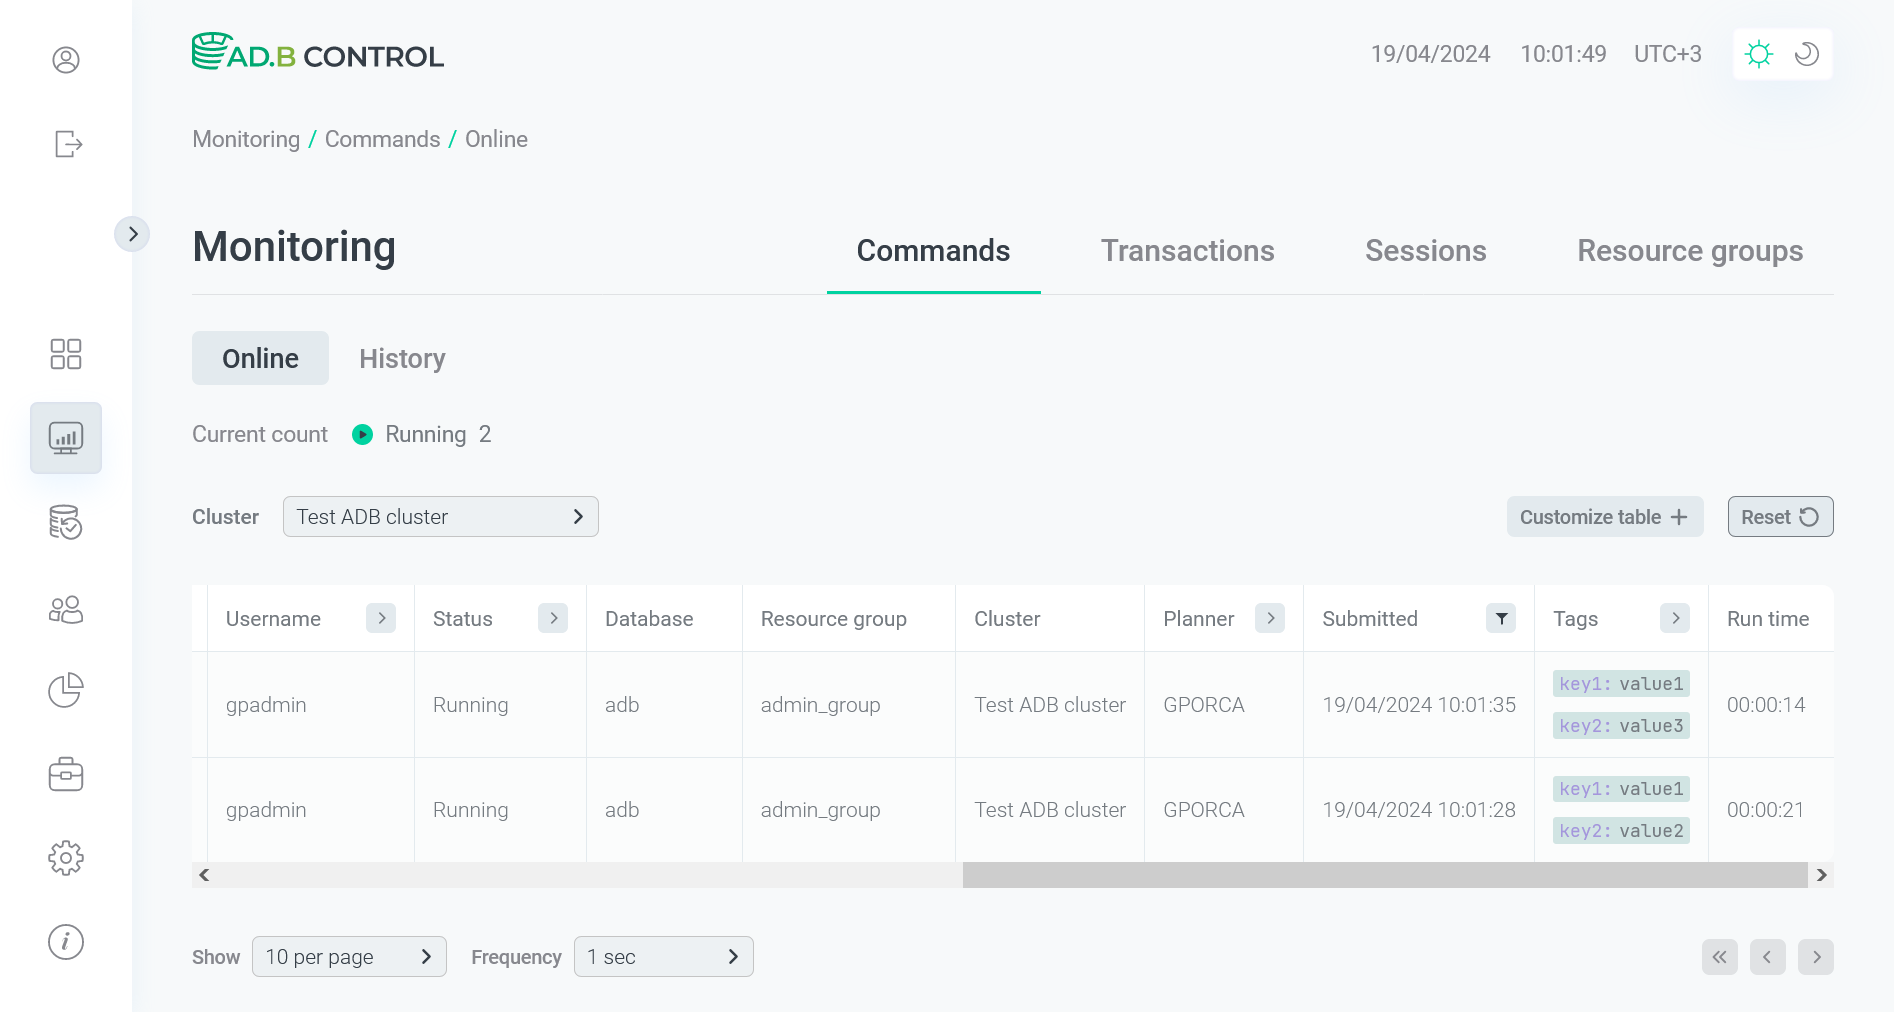Switch to the Transactions tab
The height and width of the screenshot is (1012, 1894).
coord(1187,251)
